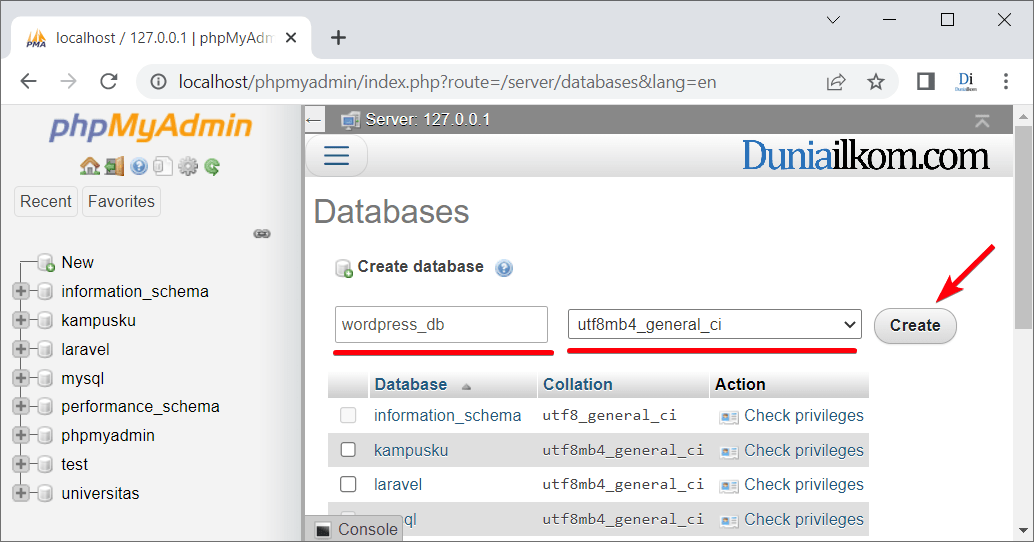
Task: Click the log out door icon
Action: [114, 166]
